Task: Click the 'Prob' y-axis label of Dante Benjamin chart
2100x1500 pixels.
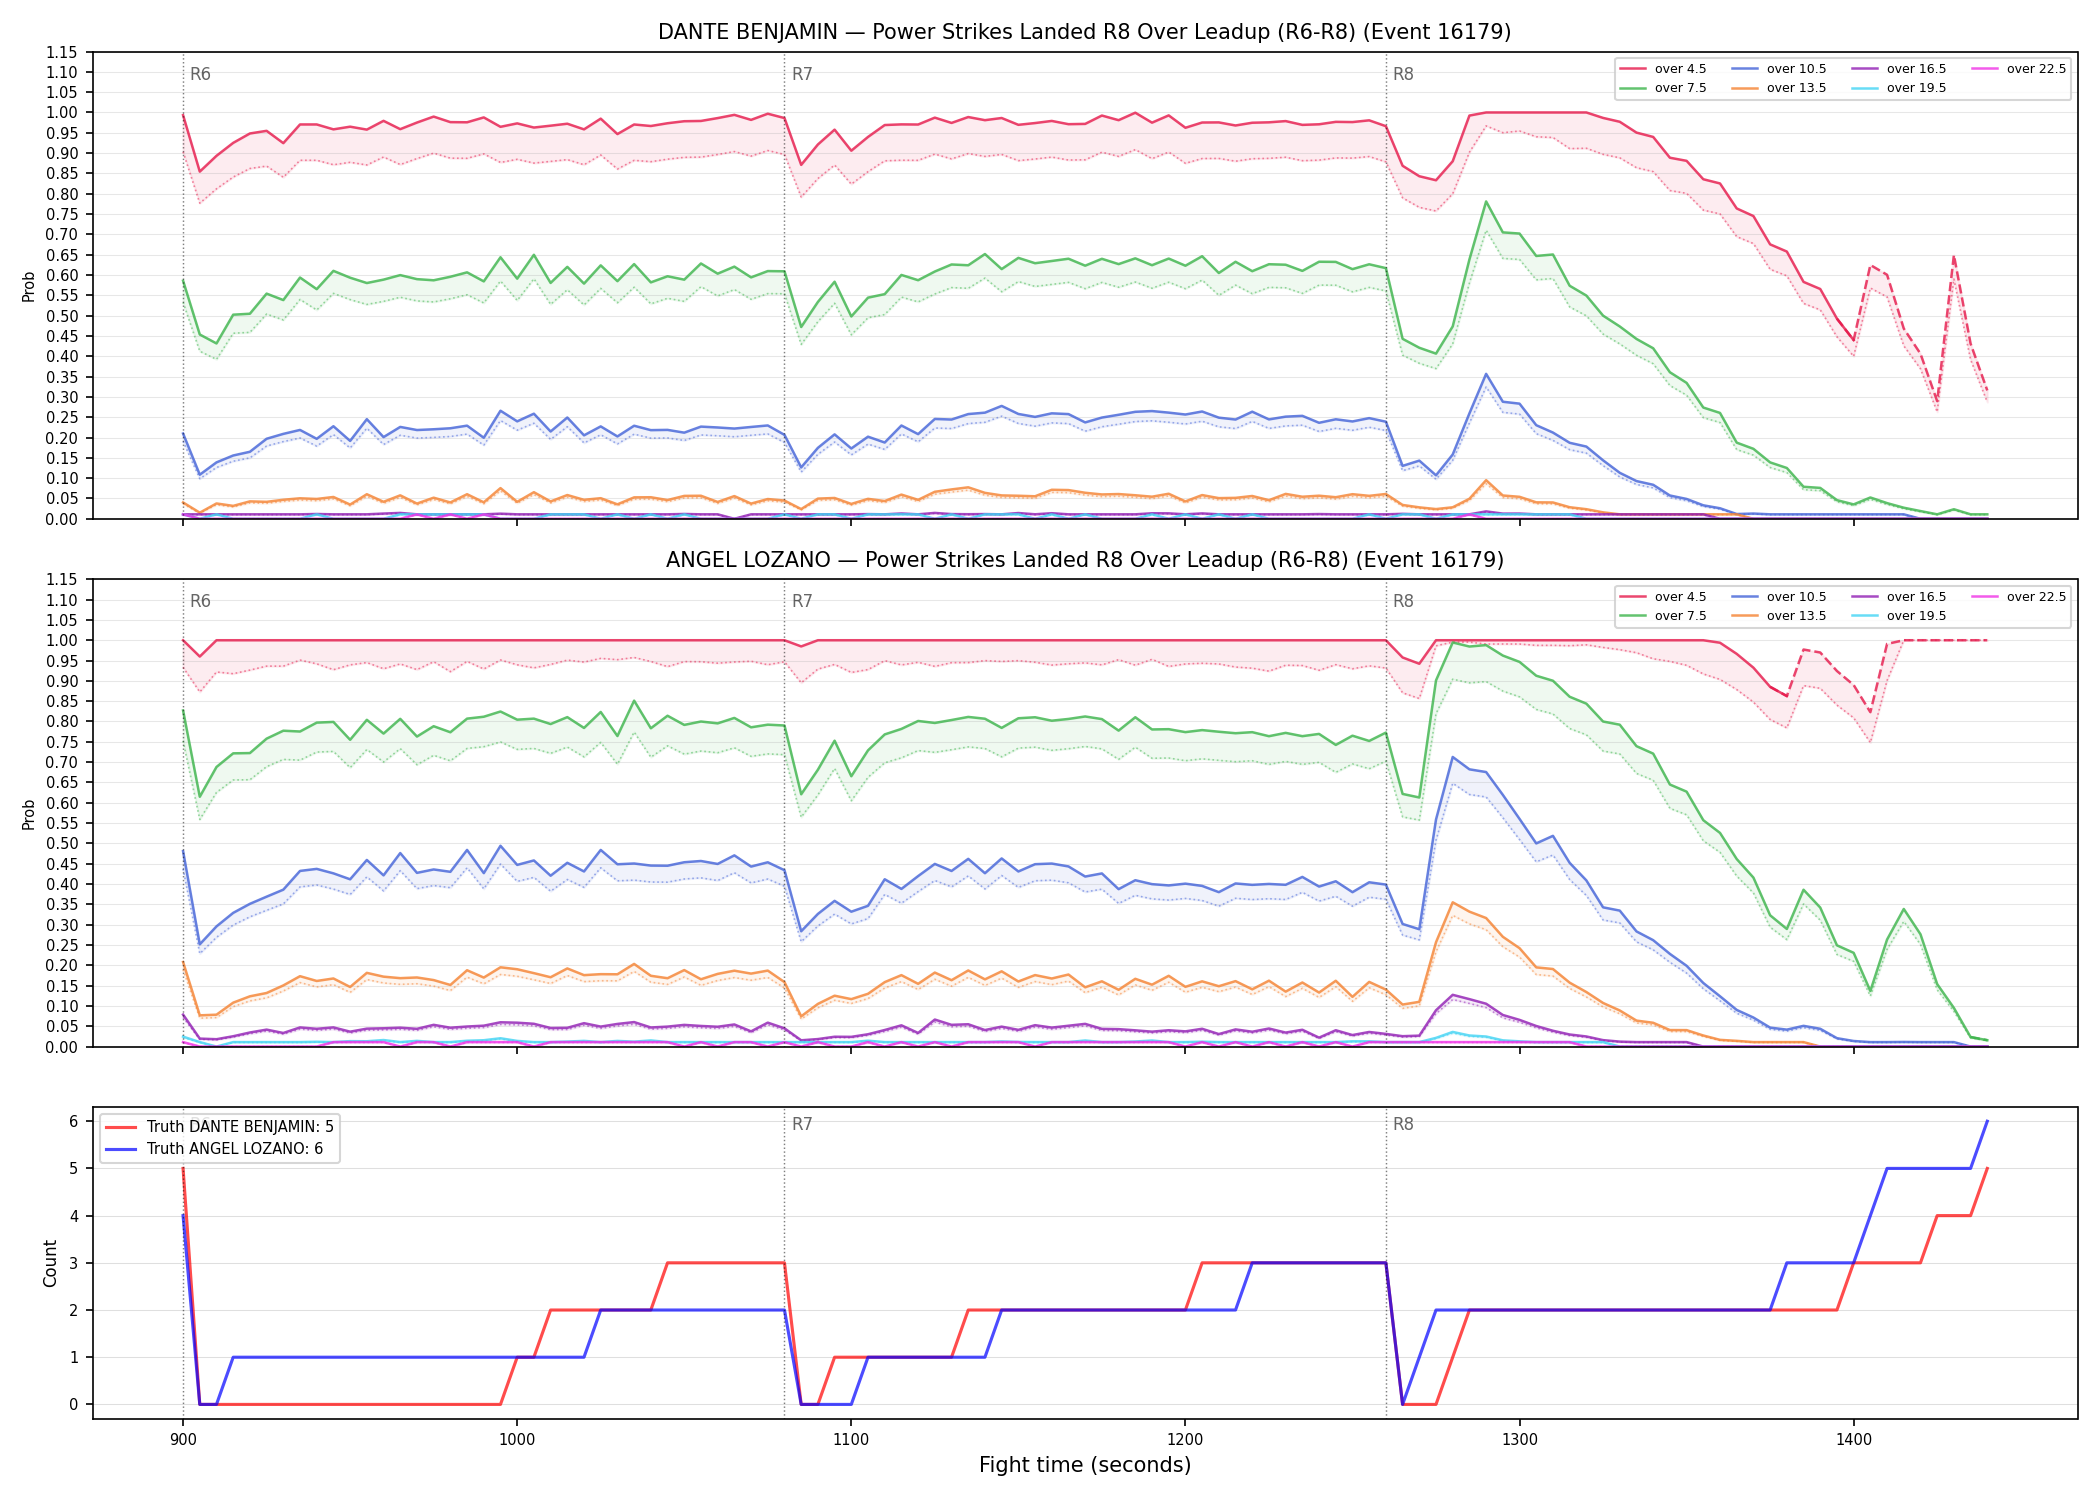Action: coord(28,286)
